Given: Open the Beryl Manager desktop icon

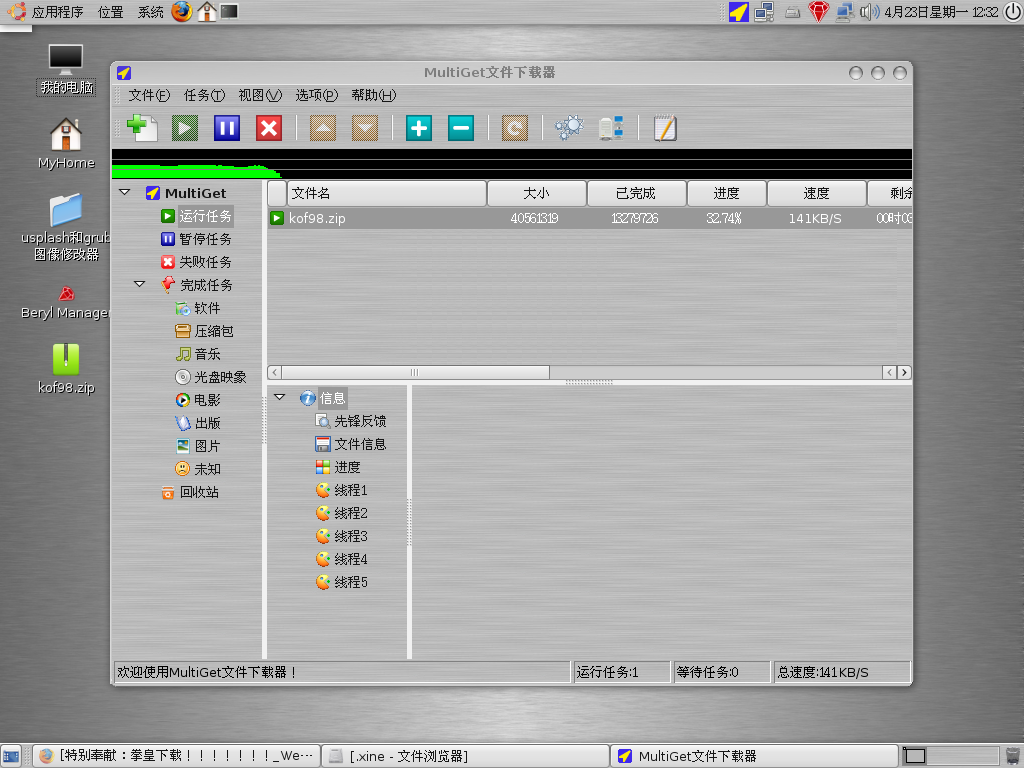Looking at the screenshot, I should [65, 304].
